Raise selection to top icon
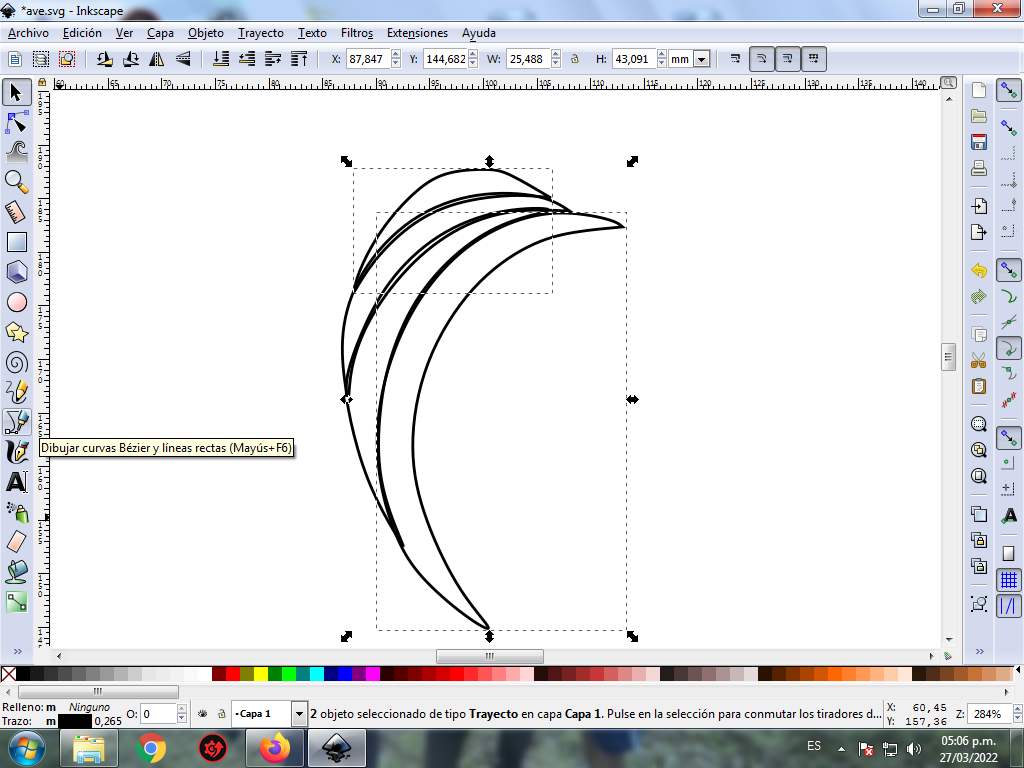The image size is (1024, 768). pos(300,59)
